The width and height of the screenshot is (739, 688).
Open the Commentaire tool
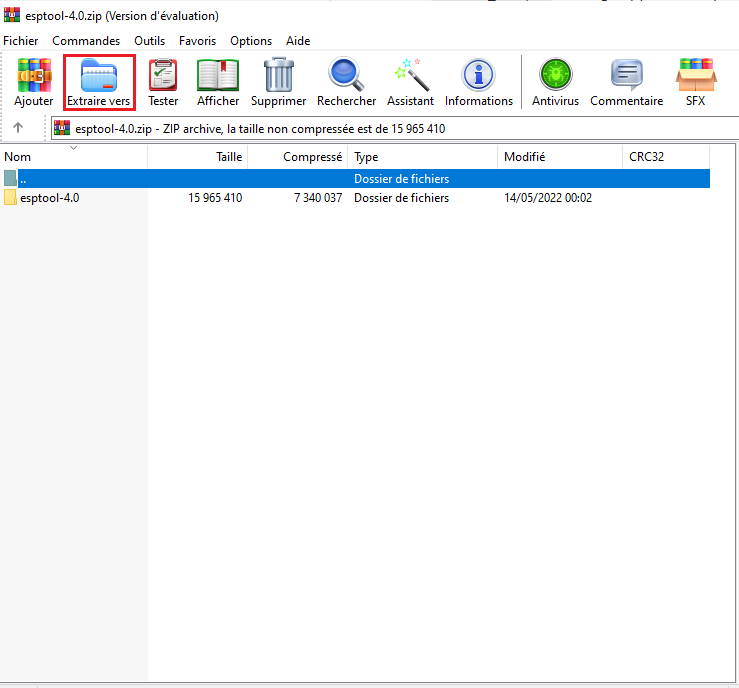(626, 82)
